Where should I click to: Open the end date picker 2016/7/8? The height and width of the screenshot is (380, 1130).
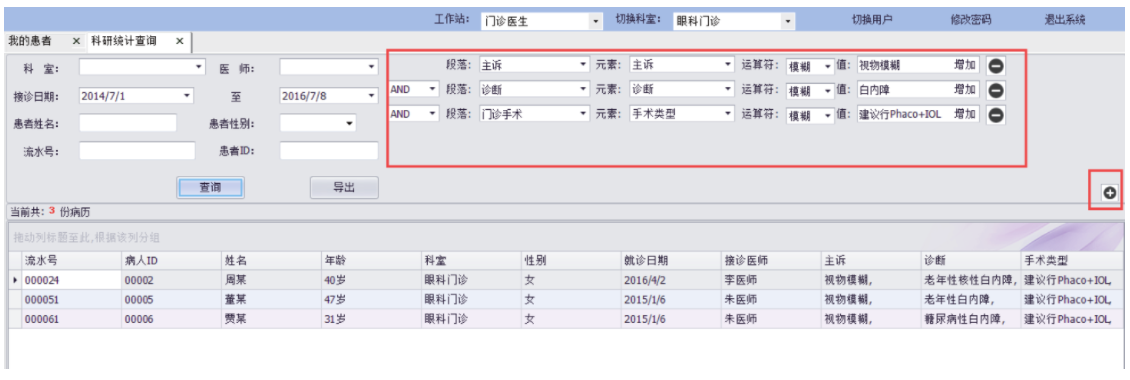(329, 95)
